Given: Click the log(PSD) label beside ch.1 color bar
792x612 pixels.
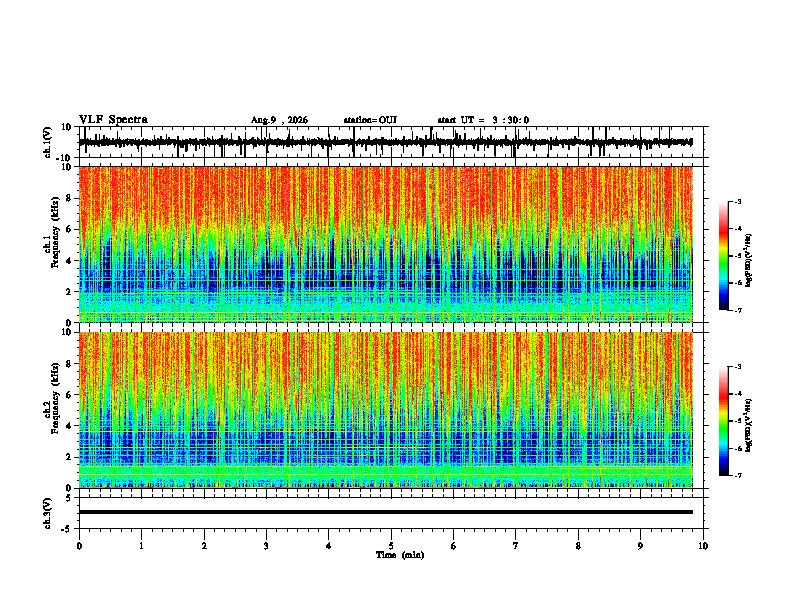Looking at the screenshot, I should [749, 261].
